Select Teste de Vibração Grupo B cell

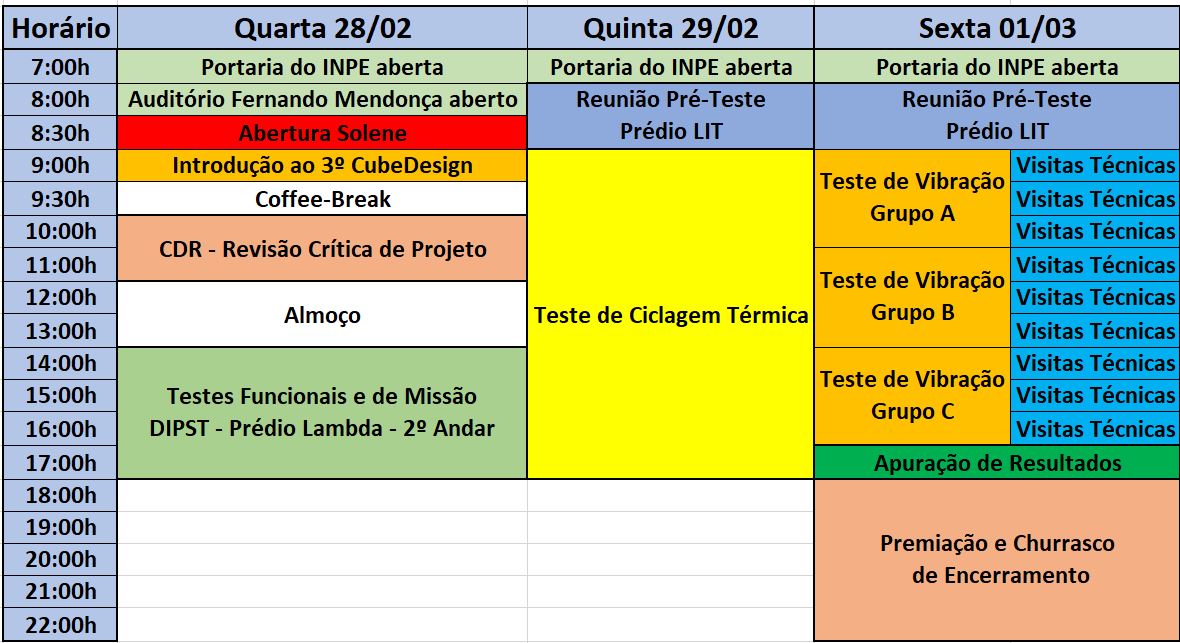coord(912,297)
